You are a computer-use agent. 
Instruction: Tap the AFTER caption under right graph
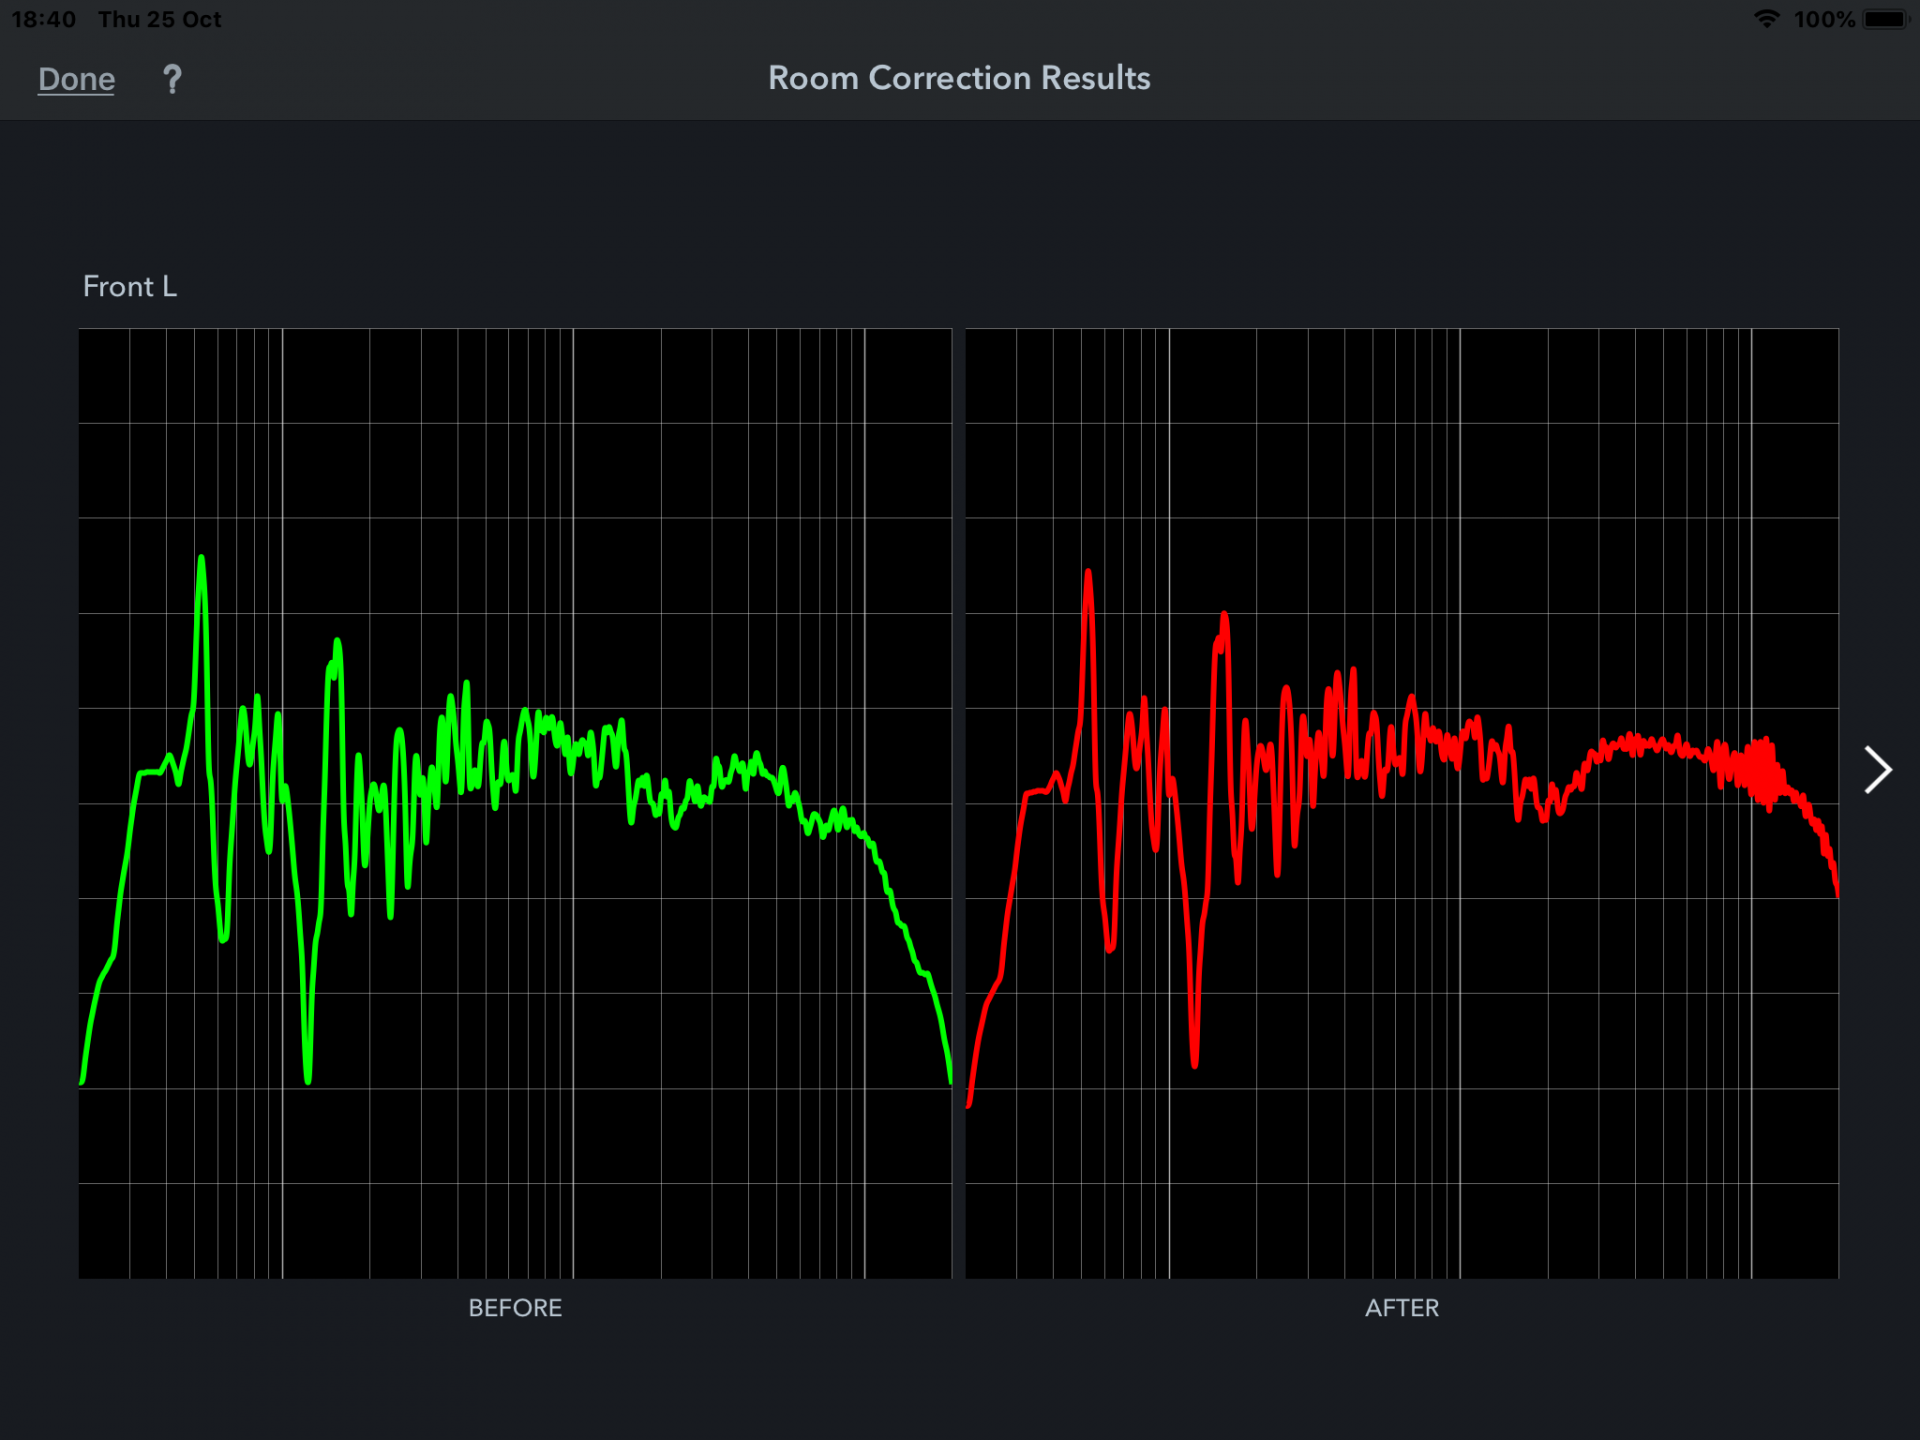1401,1308
